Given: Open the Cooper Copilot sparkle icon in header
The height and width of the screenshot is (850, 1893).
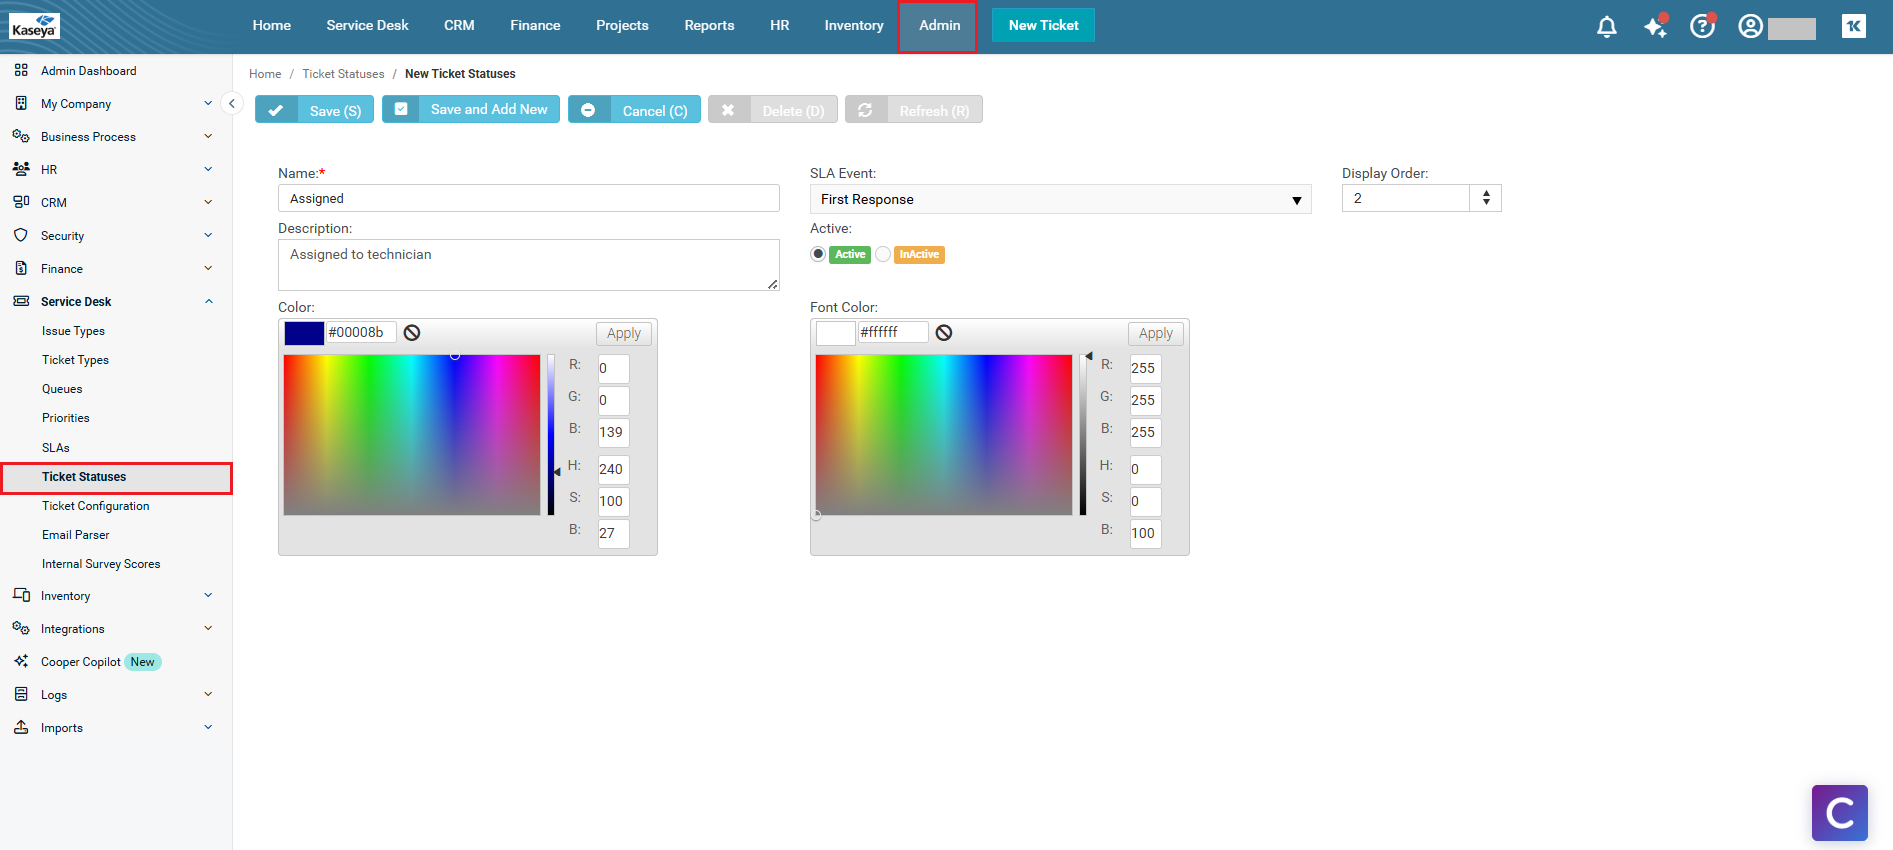Looking at the screenshot, I should pos(1655,27).
